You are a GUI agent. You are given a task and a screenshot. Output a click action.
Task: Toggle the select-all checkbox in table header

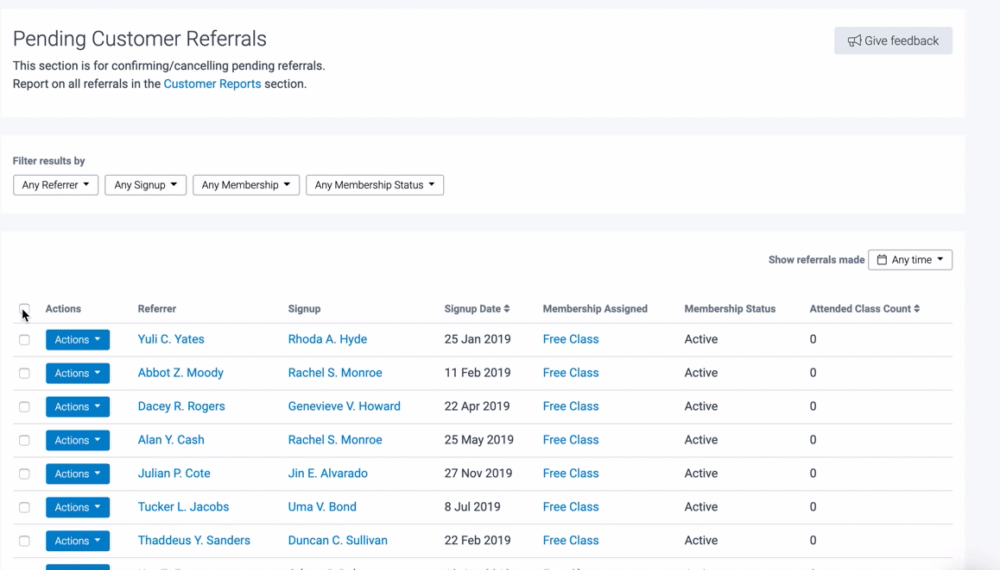pyautogui.click(x=25, y=309)
